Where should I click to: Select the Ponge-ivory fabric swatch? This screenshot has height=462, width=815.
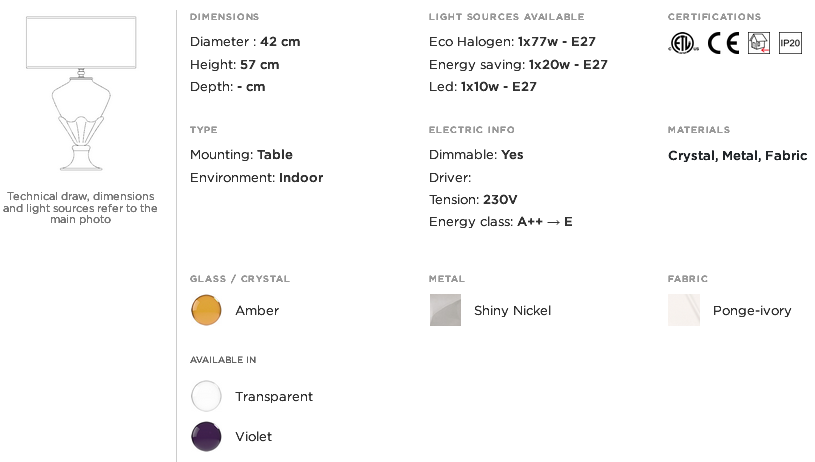coord(684,310)
